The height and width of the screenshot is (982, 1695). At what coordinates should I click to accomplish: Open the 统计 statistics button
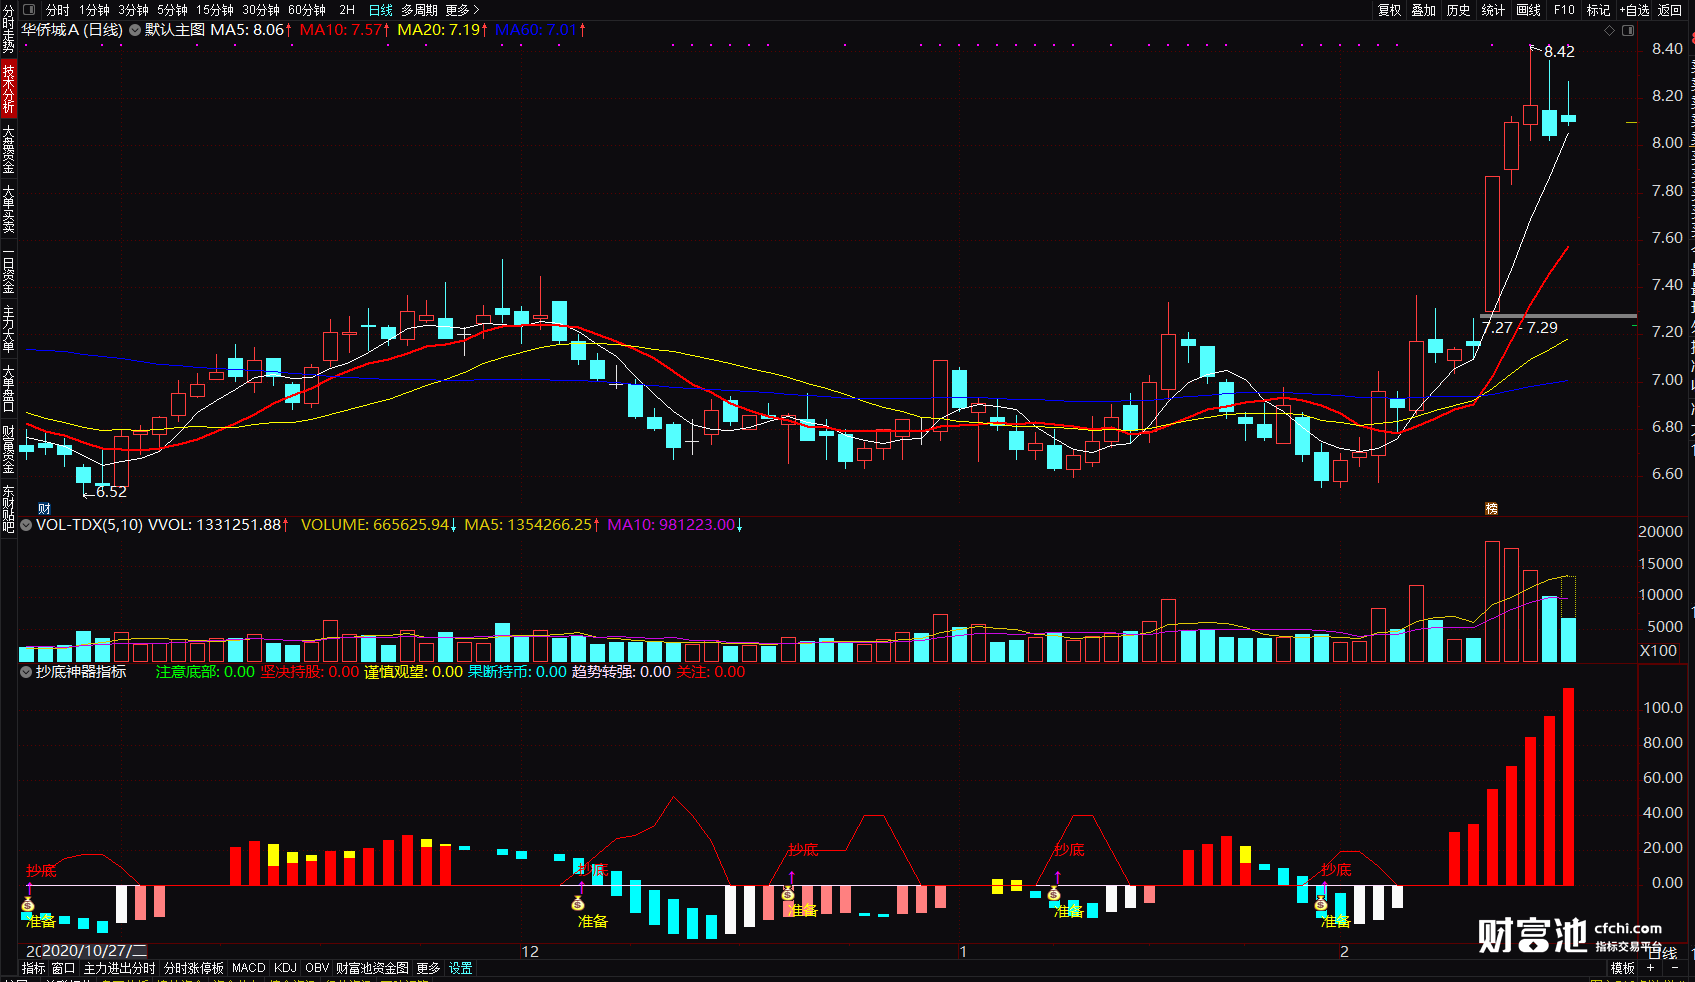pos(1493,10)
